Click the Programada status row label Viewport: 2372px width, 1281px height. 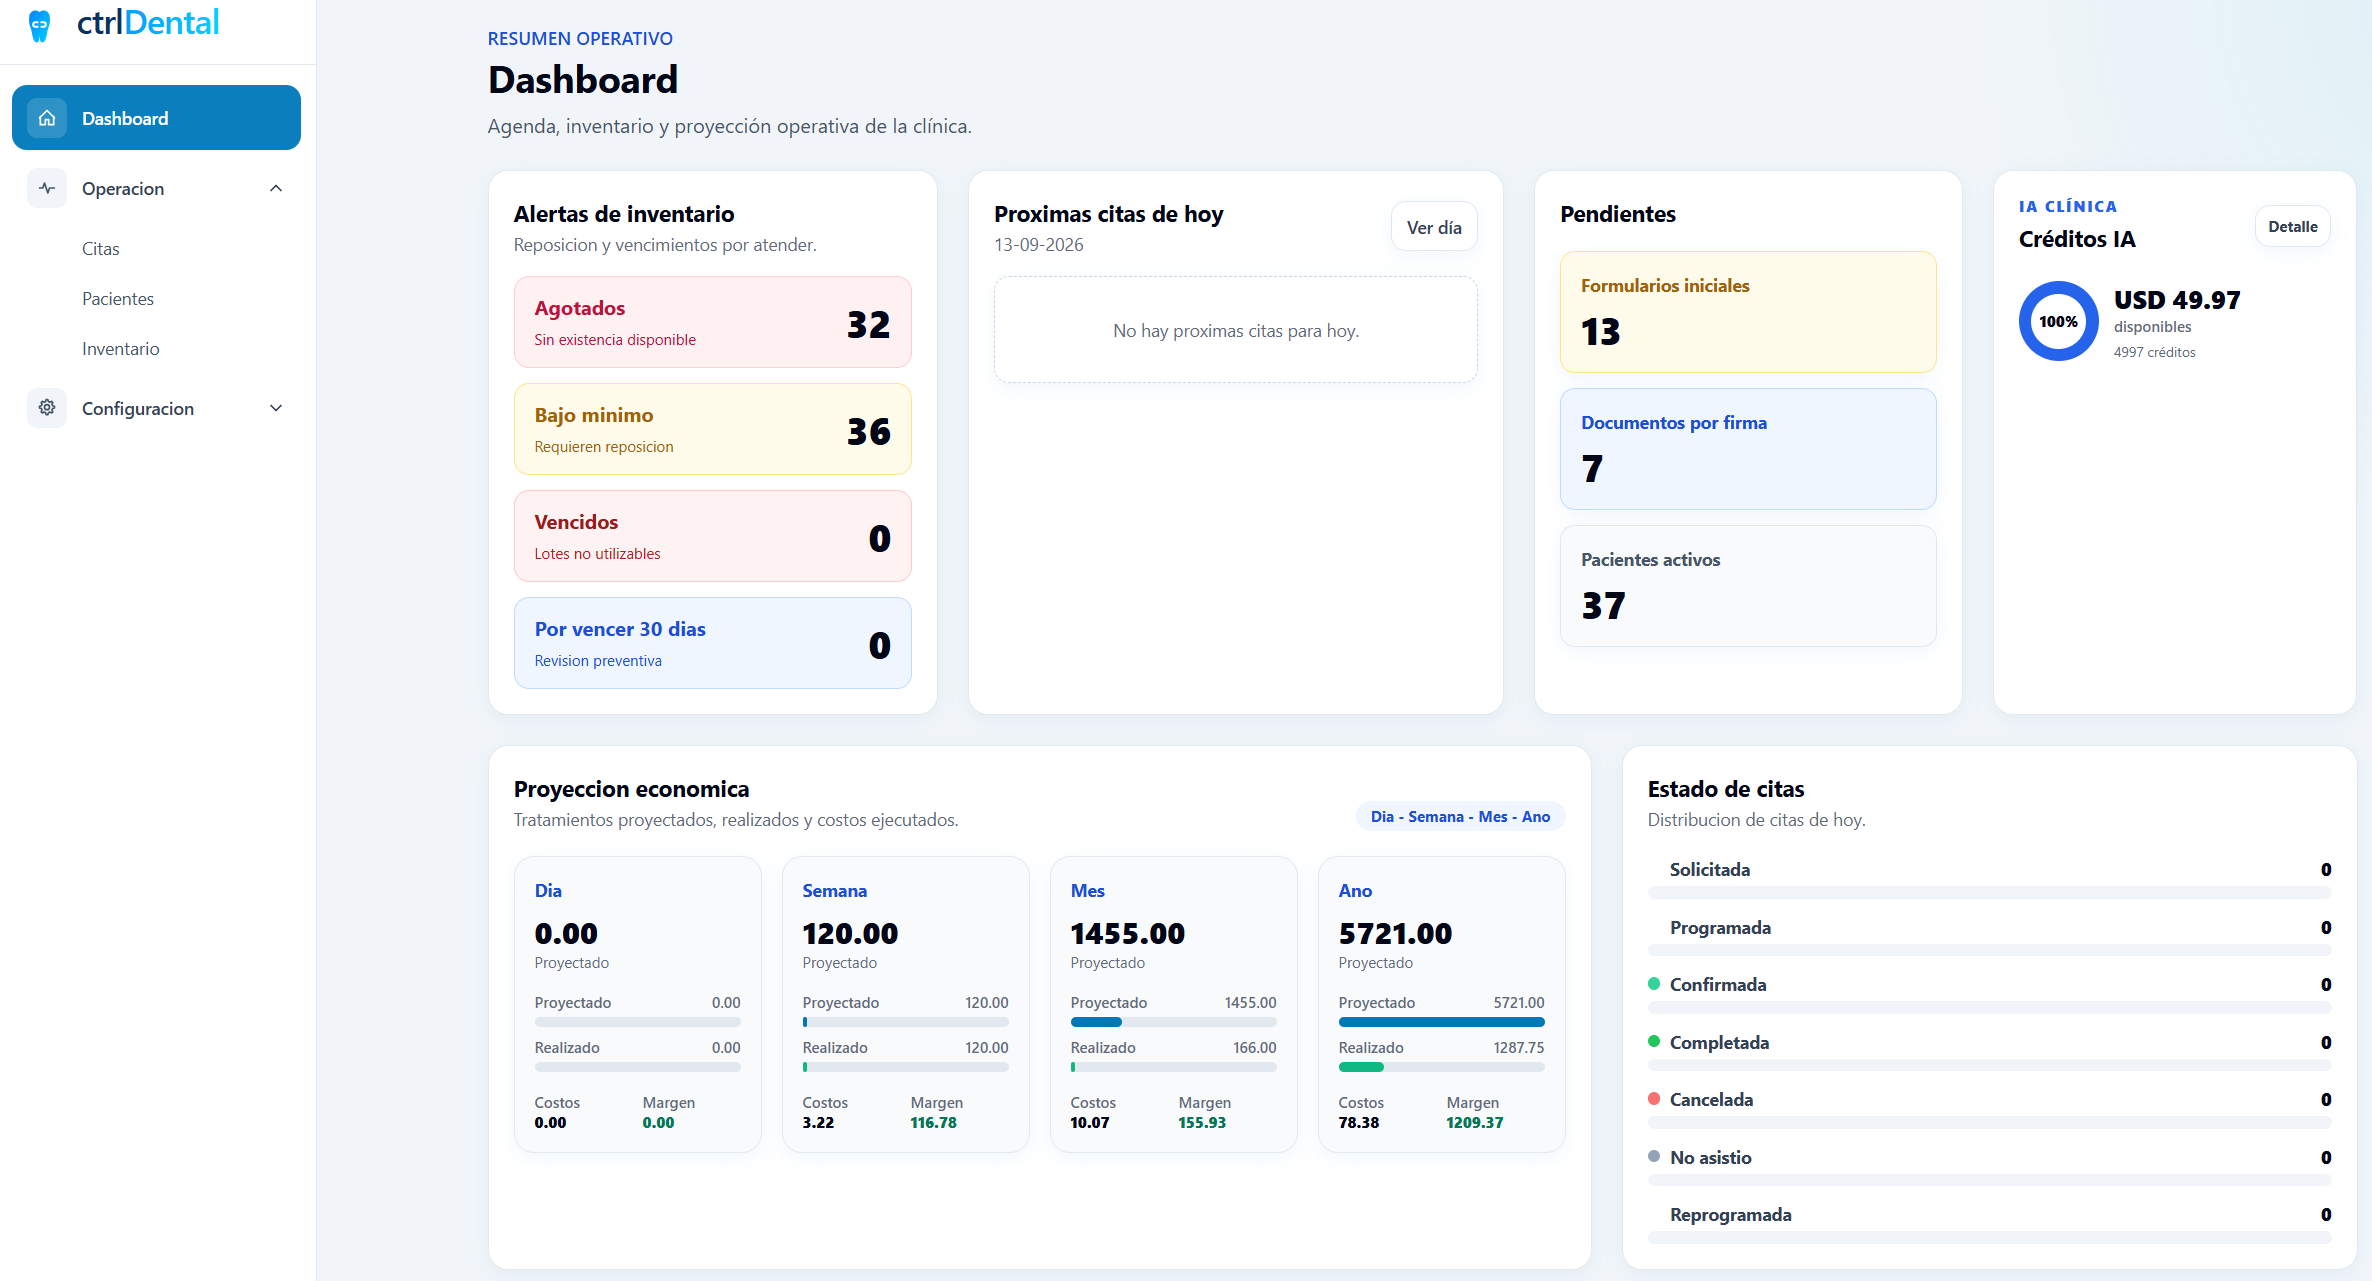(1720, 928)
